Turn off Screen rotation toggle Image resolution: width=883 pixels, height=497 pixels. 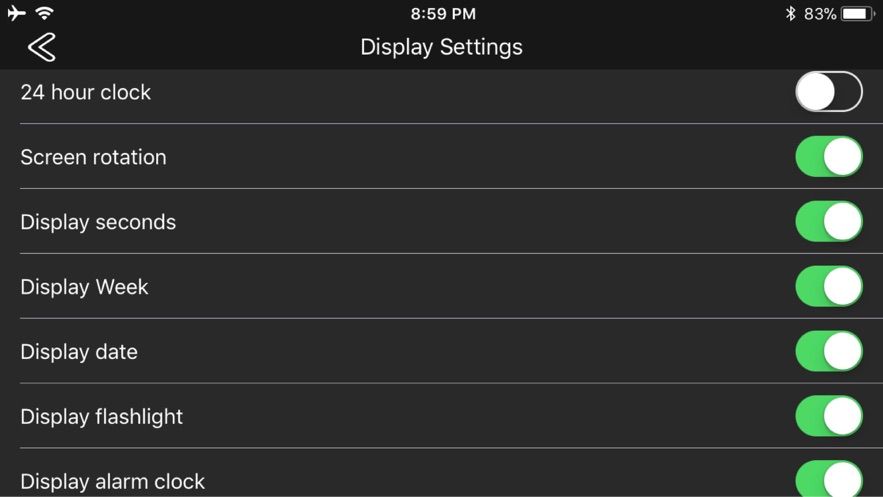(828, 157)
